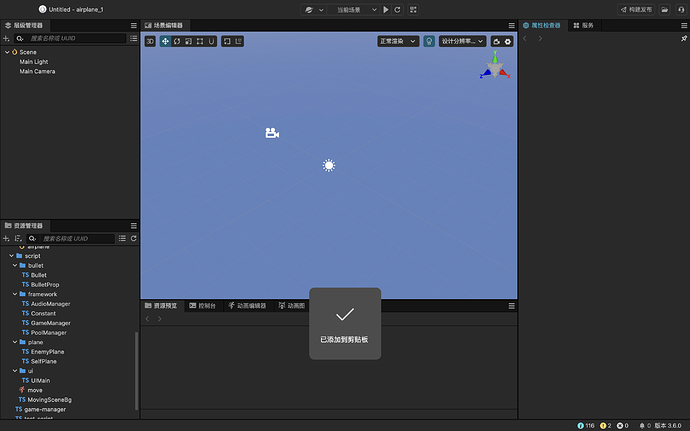The width and height of the screenshot is (690, 431).
Task: Switch to the 动画图 tab
Action: coord(292,306)
